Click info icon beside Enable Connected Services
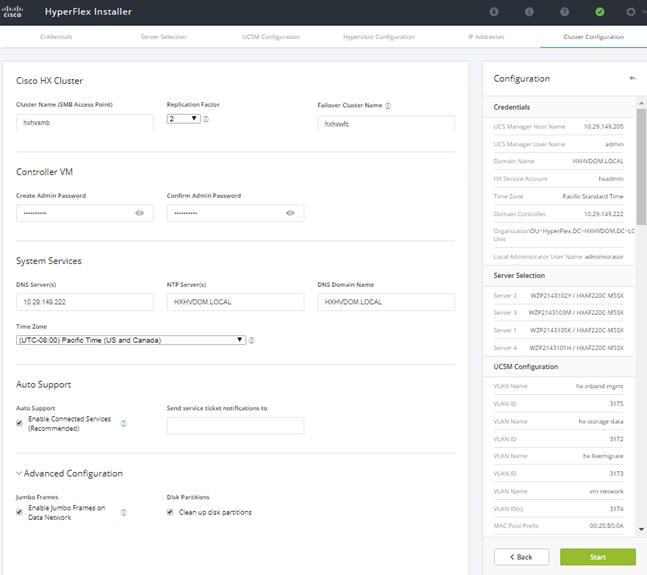This screenshot has width=647, height=575. click(123, 423)
